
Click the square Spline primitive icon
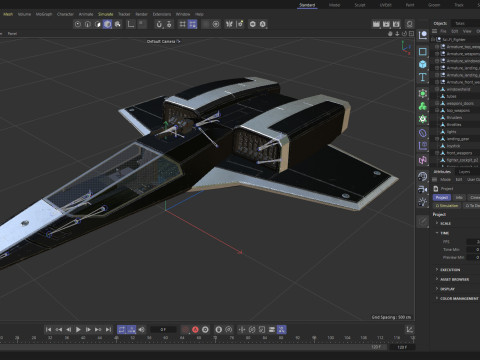point(423,51)
